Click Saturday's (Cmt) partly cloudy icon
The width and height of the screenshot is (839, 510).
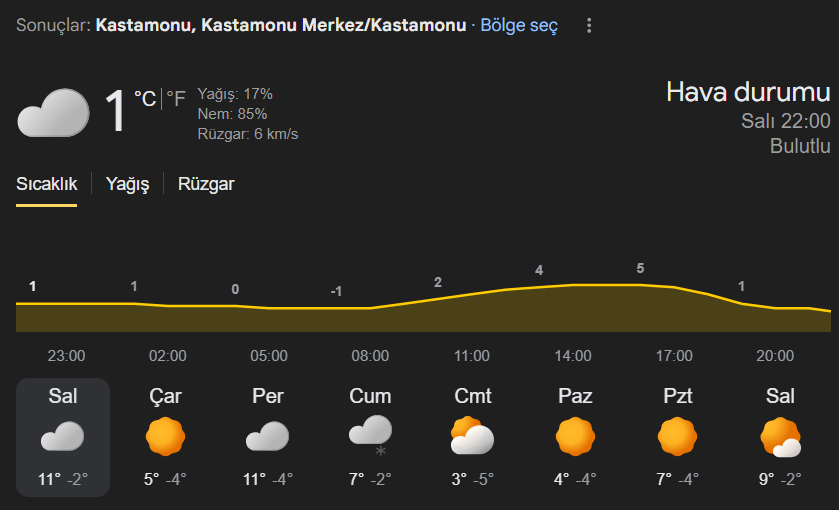point(472,437)
